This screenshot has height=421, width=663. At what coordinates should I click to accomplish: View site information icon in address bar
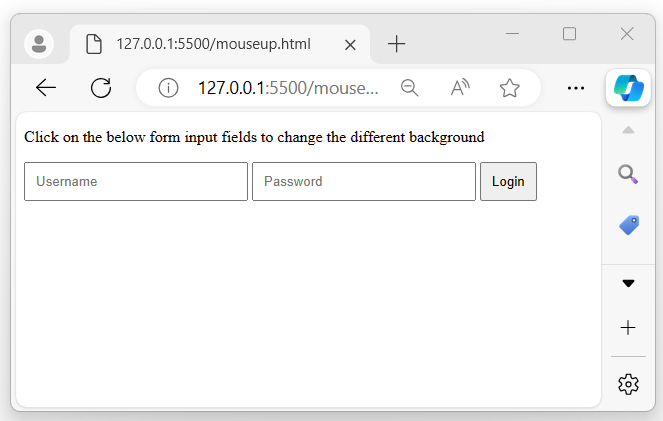click(x=168, y=88)
